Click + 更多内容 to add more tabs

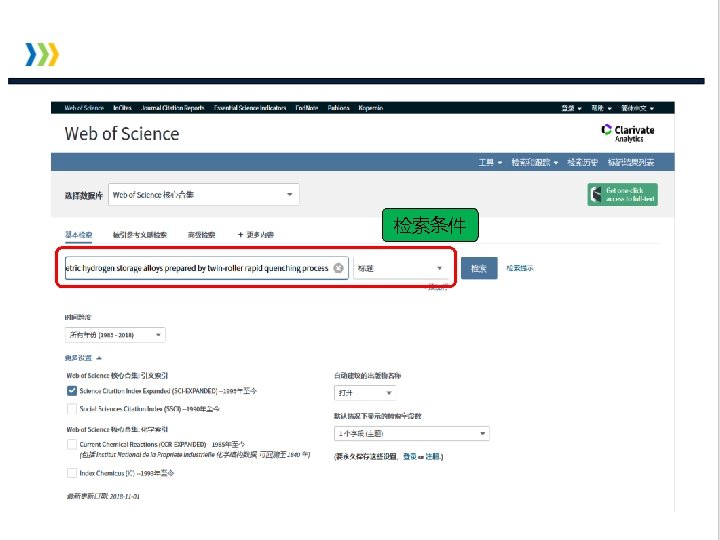tap(255, 235)
